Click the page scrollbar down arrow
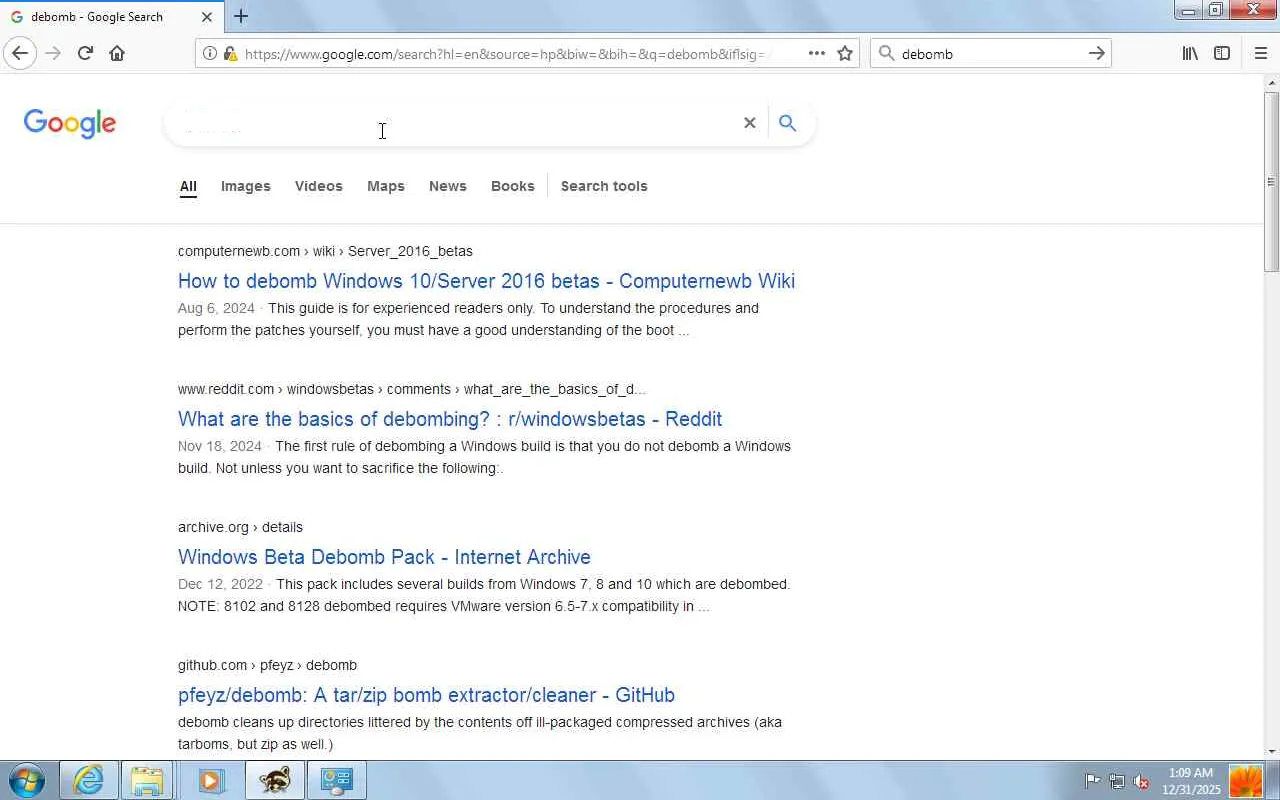Viewport: 1280px width, 800px height. pos(1272,751)
